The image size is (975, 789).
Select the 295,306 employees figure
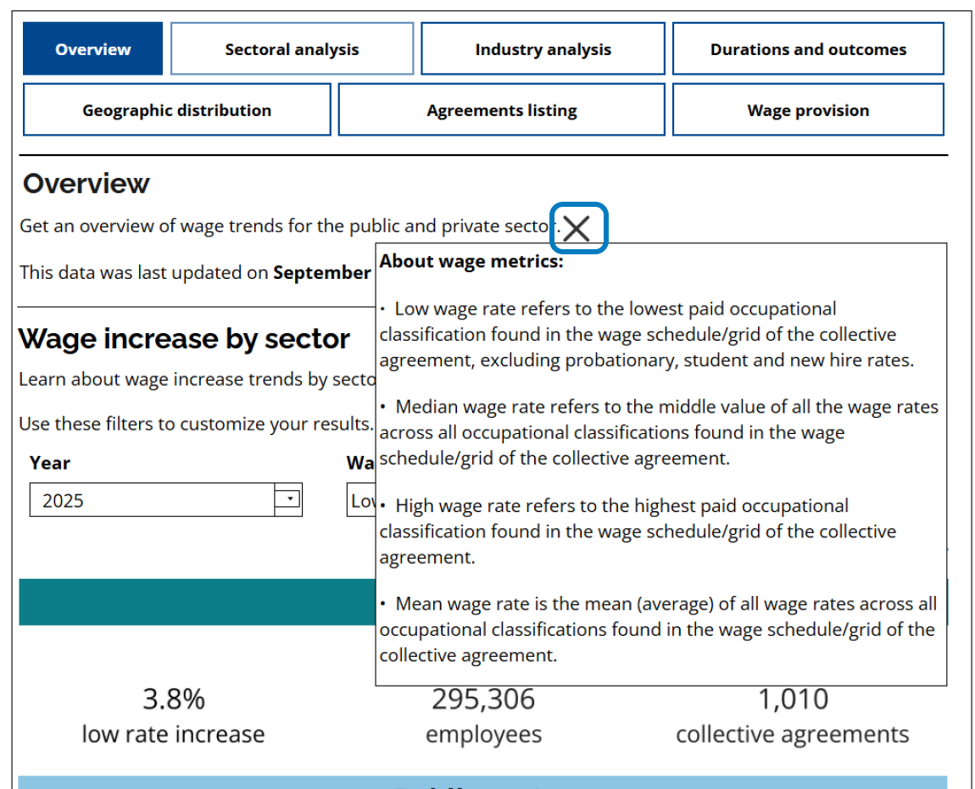(x=483, y=699)
